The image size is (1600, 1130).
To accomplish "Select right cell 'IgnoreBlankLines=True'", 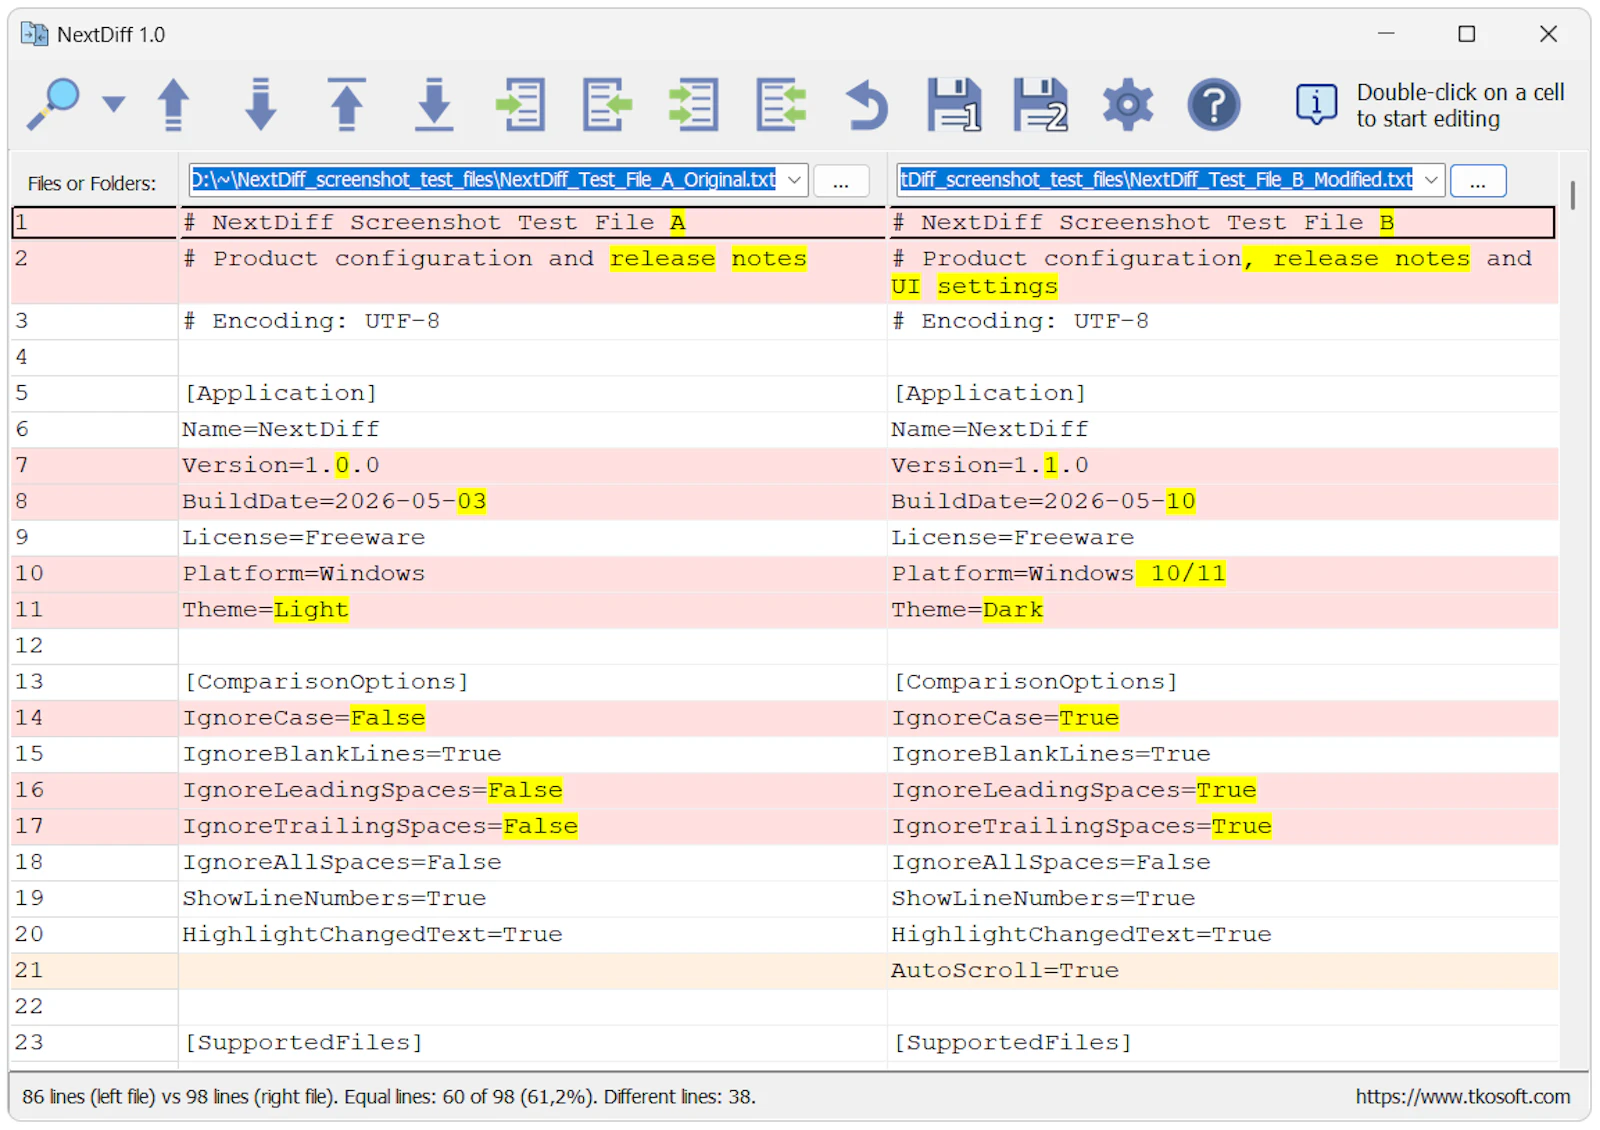I will coord(1223,754).
